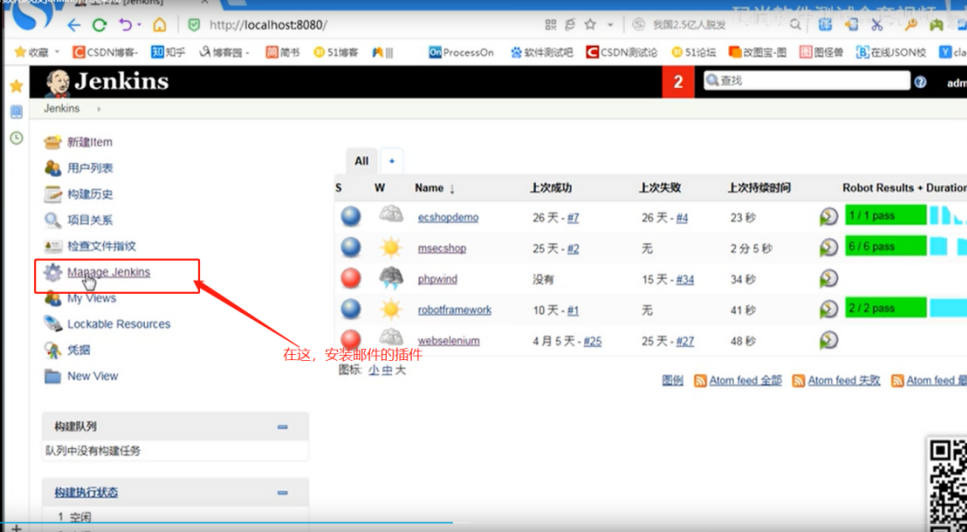Open the QR/grid icon in address bar
Viewport: 967px width, 532px height.
click(x=551, y=24)
